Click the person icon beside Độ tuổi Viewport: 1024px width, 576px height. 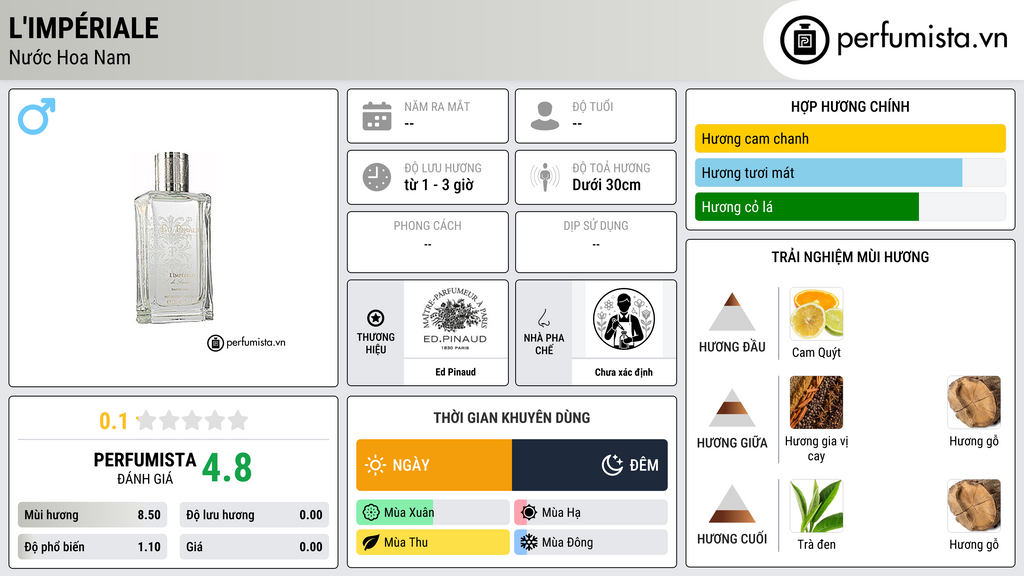pyautogui.click(x=545, y=116)
